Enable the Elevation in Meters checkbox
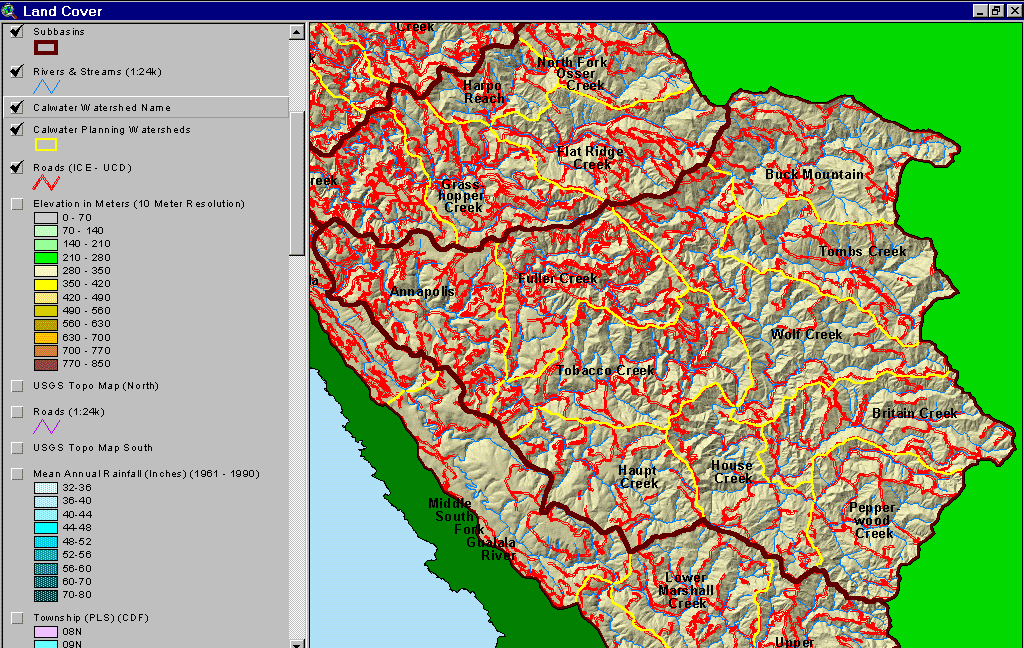Screen dimensions: 1024x648 [18, 204]
